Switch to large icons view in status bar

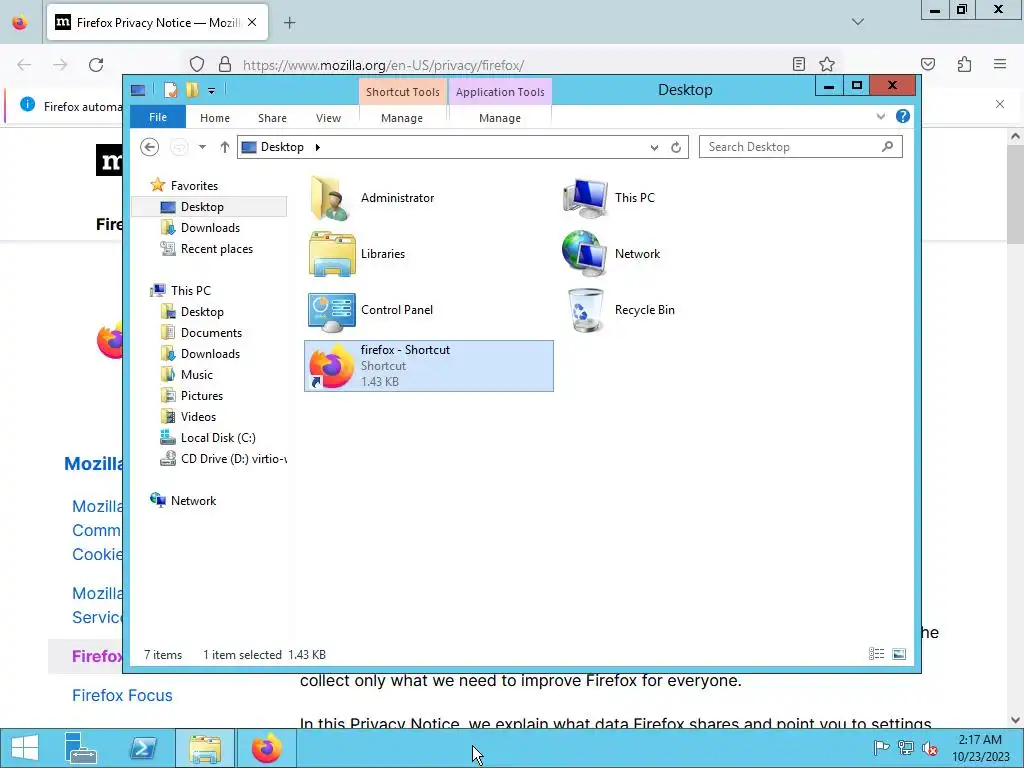899,654
